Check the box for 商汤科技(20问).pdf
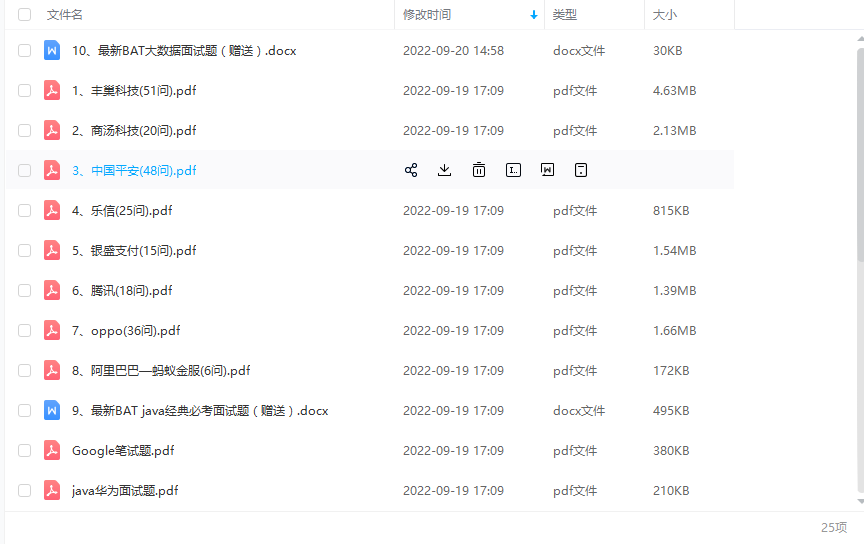The image size is (864, 544). pyautogui.click(x=24, y=131)
